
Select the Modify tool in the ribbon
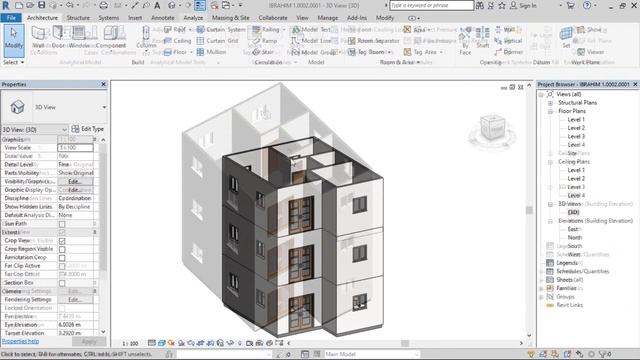click(14, 40)
